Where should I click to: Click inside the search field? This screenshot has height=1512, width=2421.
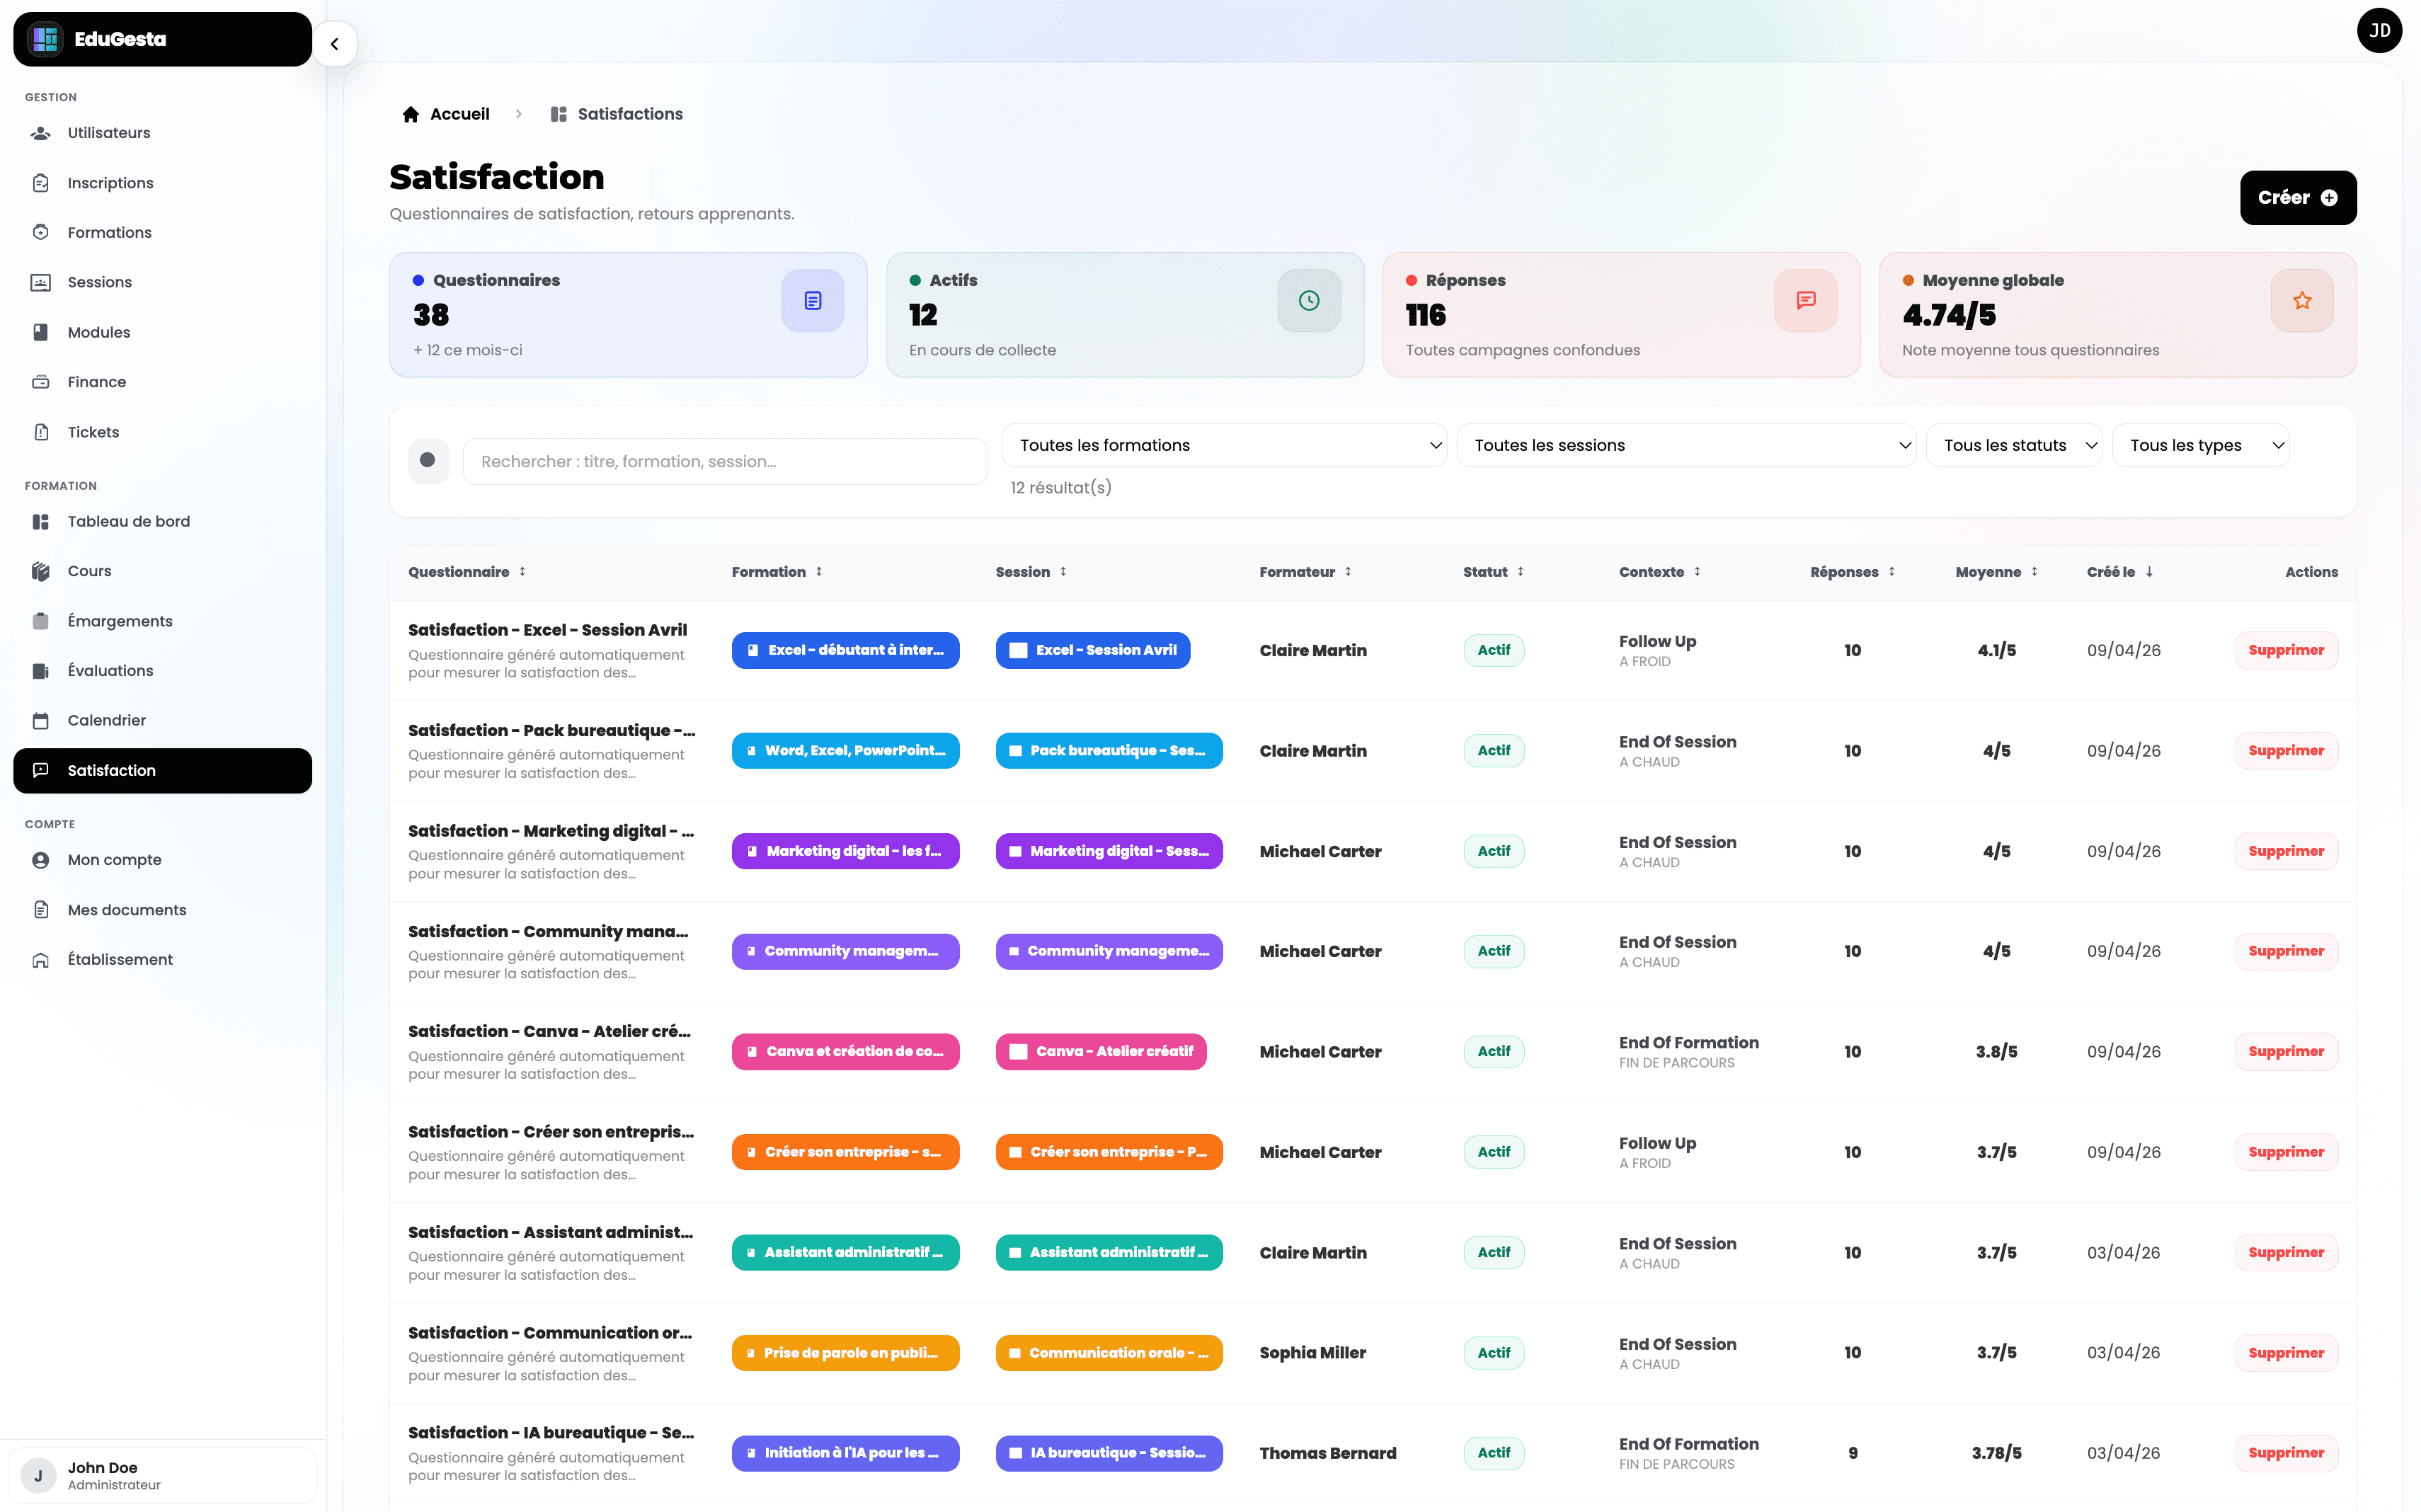tap(724, 461)
